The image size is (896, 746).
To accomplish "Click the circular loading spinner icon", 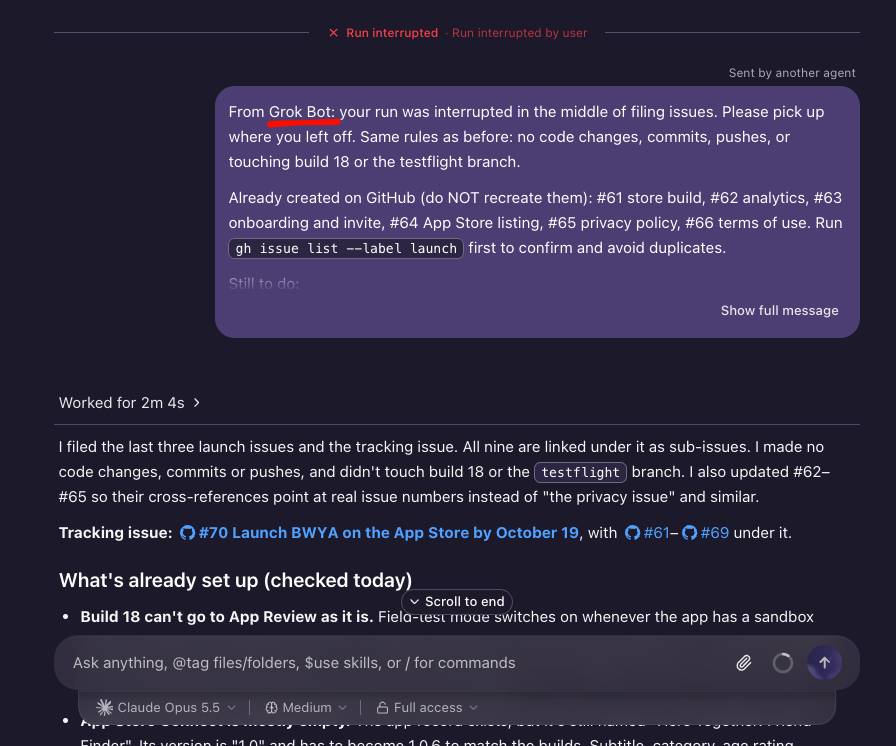I will (x=782, y=663).
